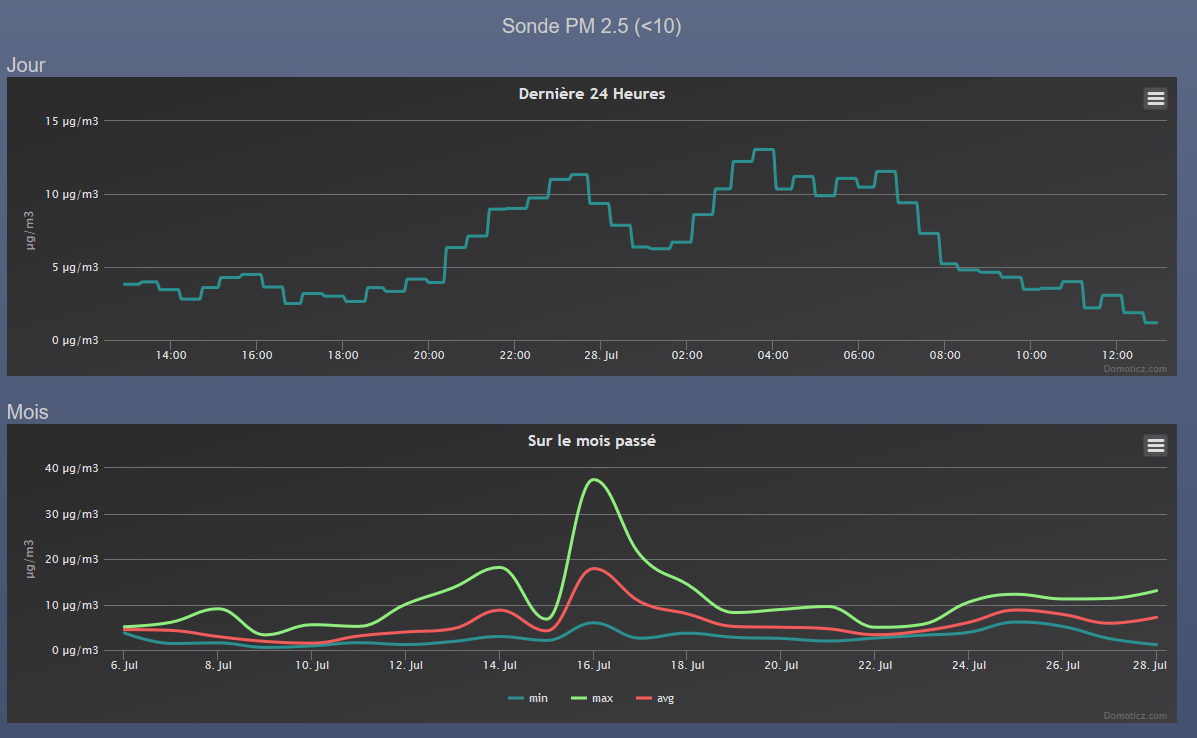Click the 14:00 time axis label
Image resolution: width=1197 pixels, height=738 pixels.
tap(171, 355)
